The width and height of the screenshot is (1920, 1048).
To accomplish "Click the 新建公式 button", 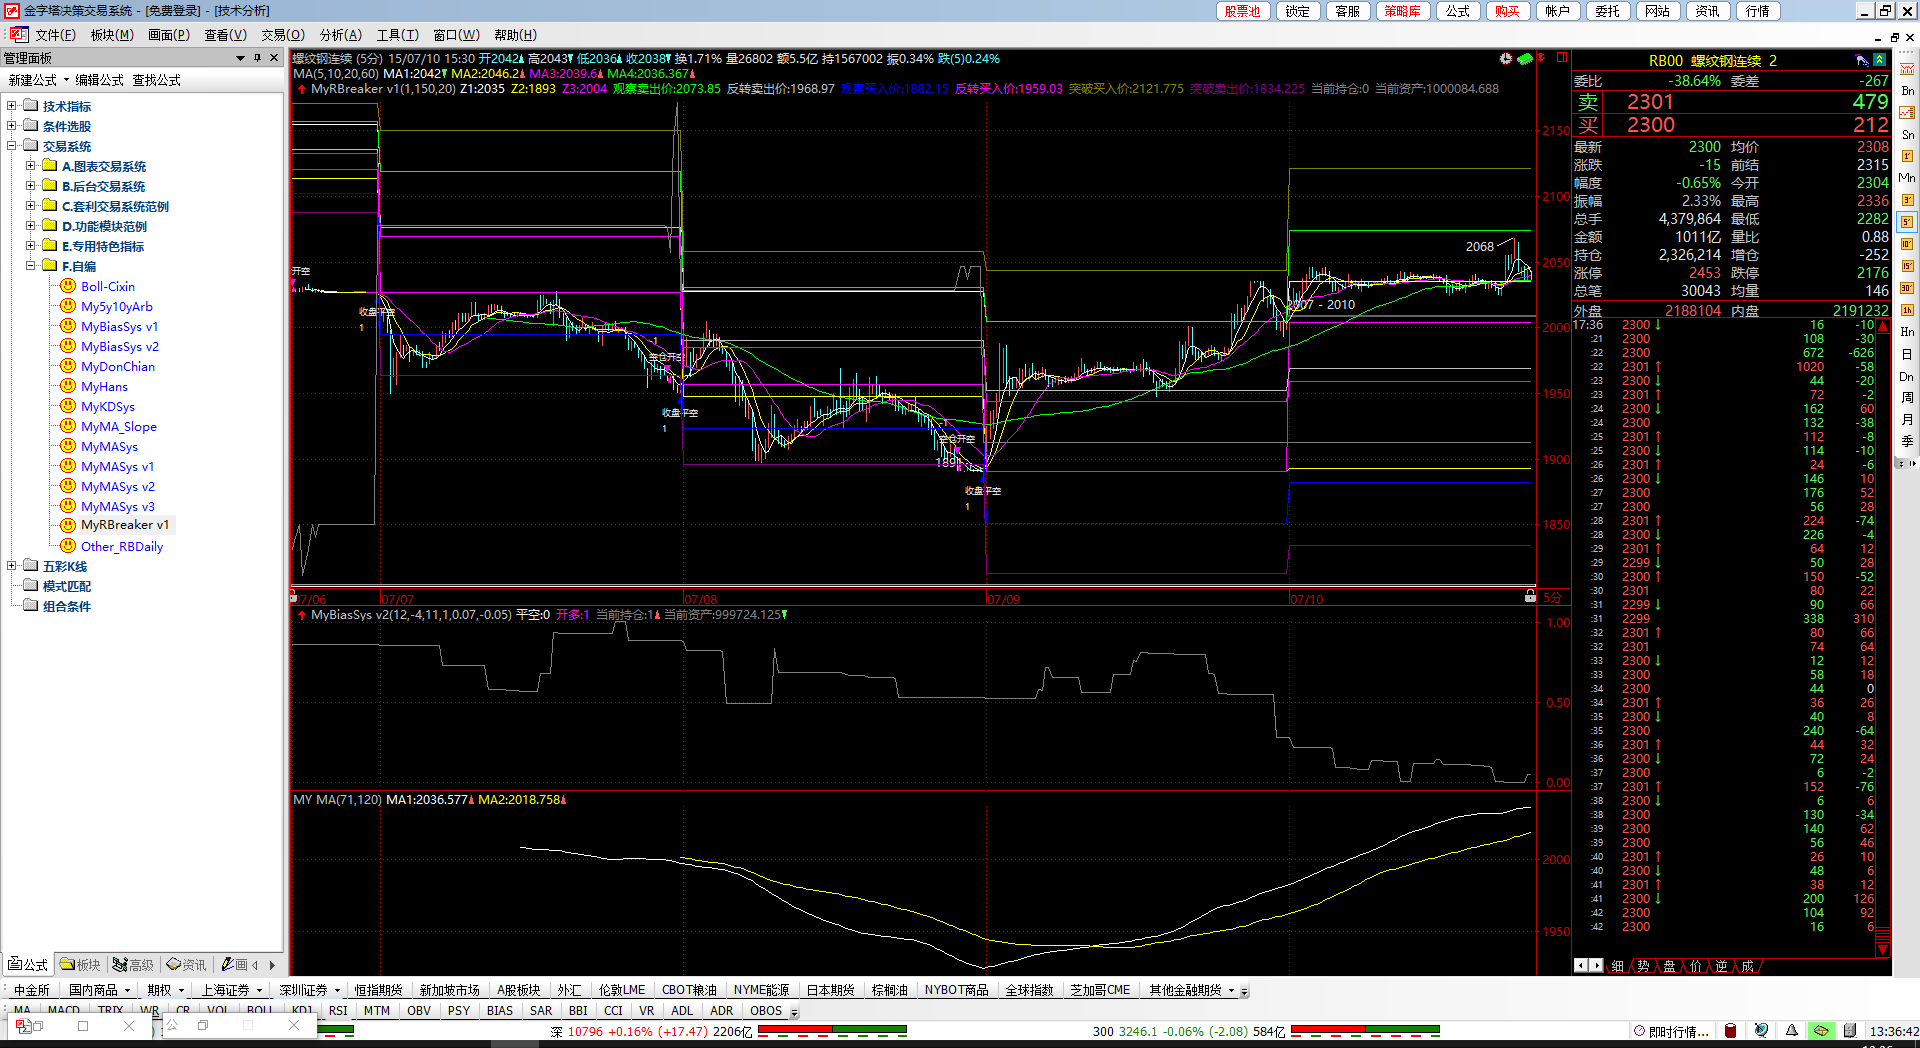I will [x=32, y=80].
